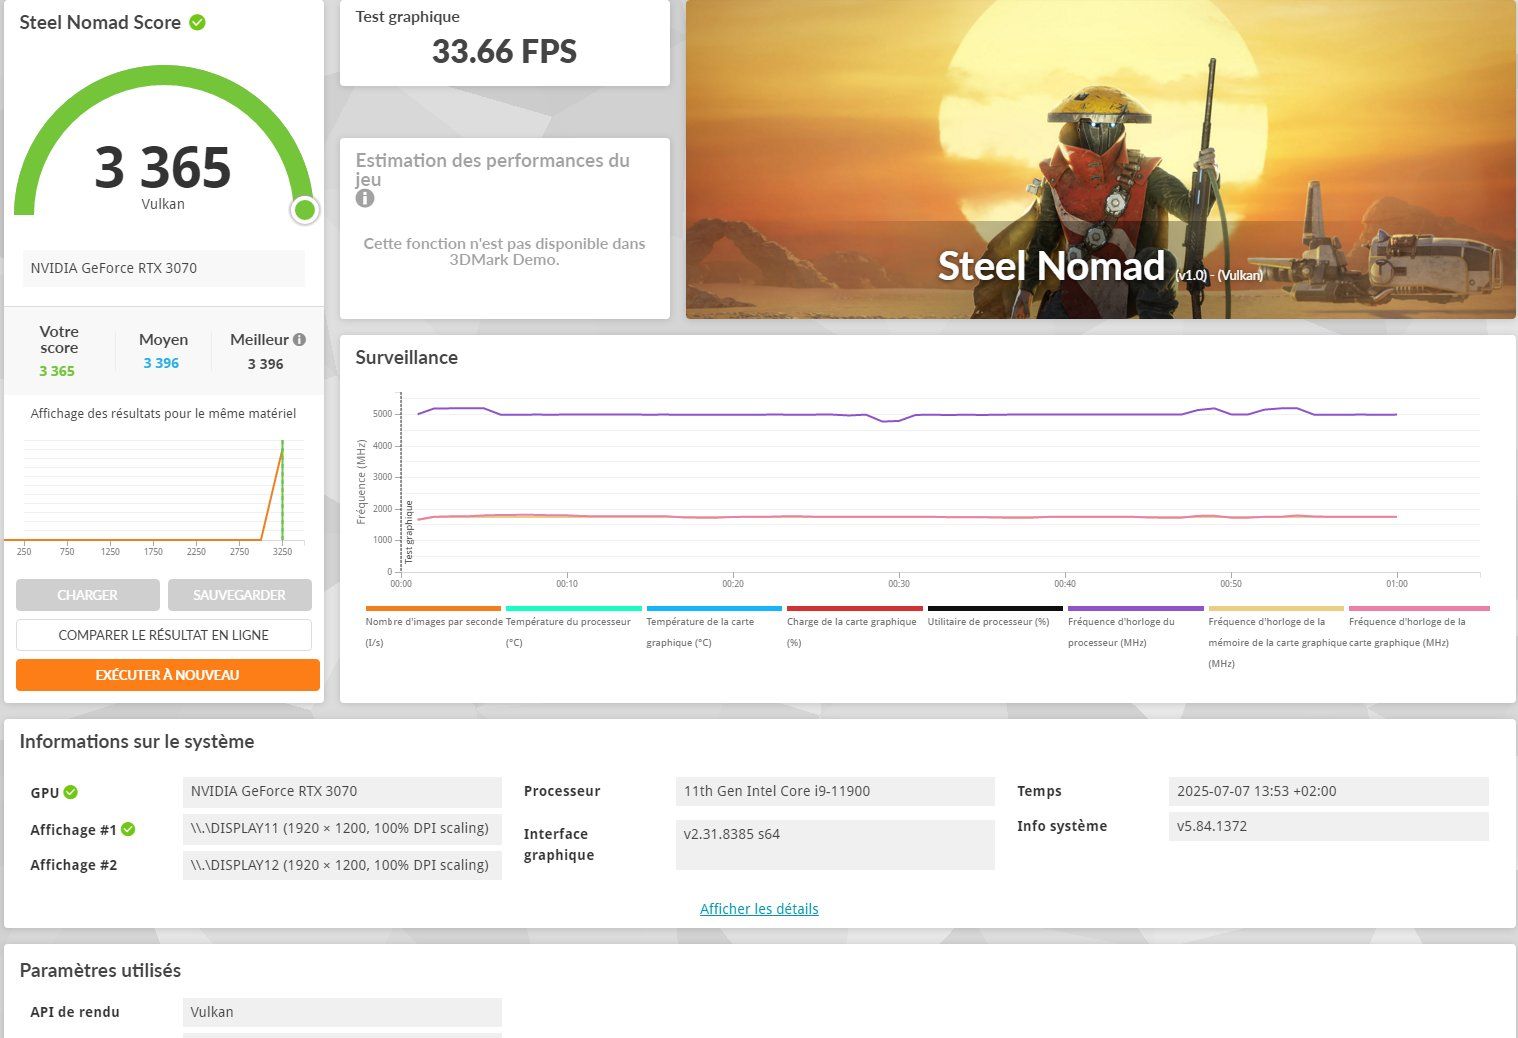Toggle Température de la carte graphique legend

pyautogui.click(x=714, y=608)
